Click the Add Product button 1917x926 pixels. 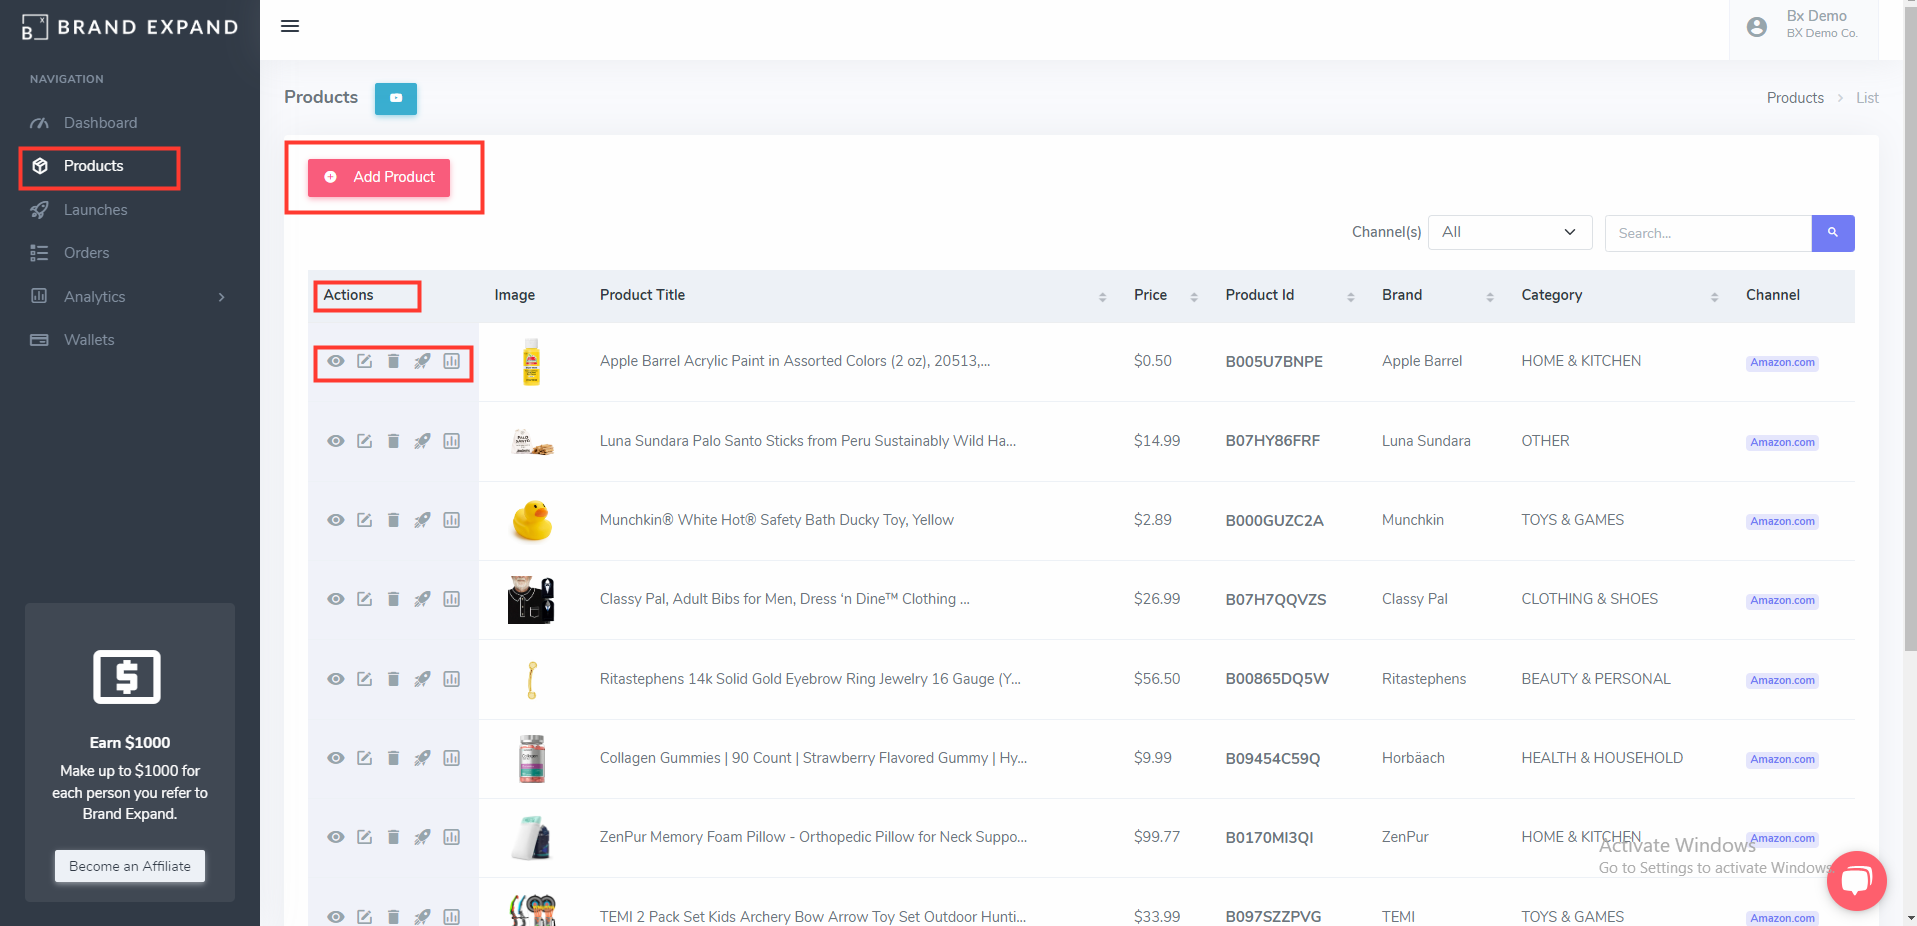[x=379, y=177]
